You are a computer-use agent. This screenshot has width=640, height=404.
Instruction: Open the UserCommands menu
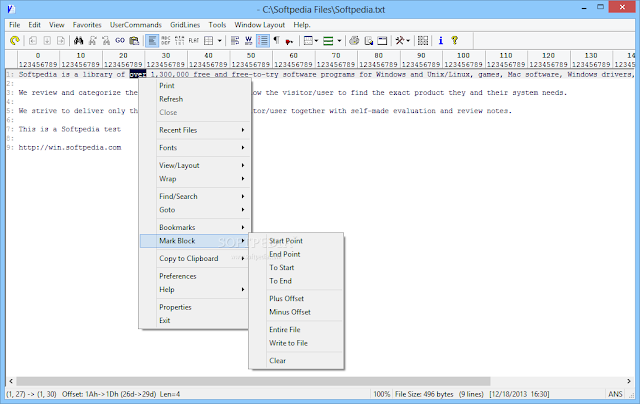click(x=136, y=25)
